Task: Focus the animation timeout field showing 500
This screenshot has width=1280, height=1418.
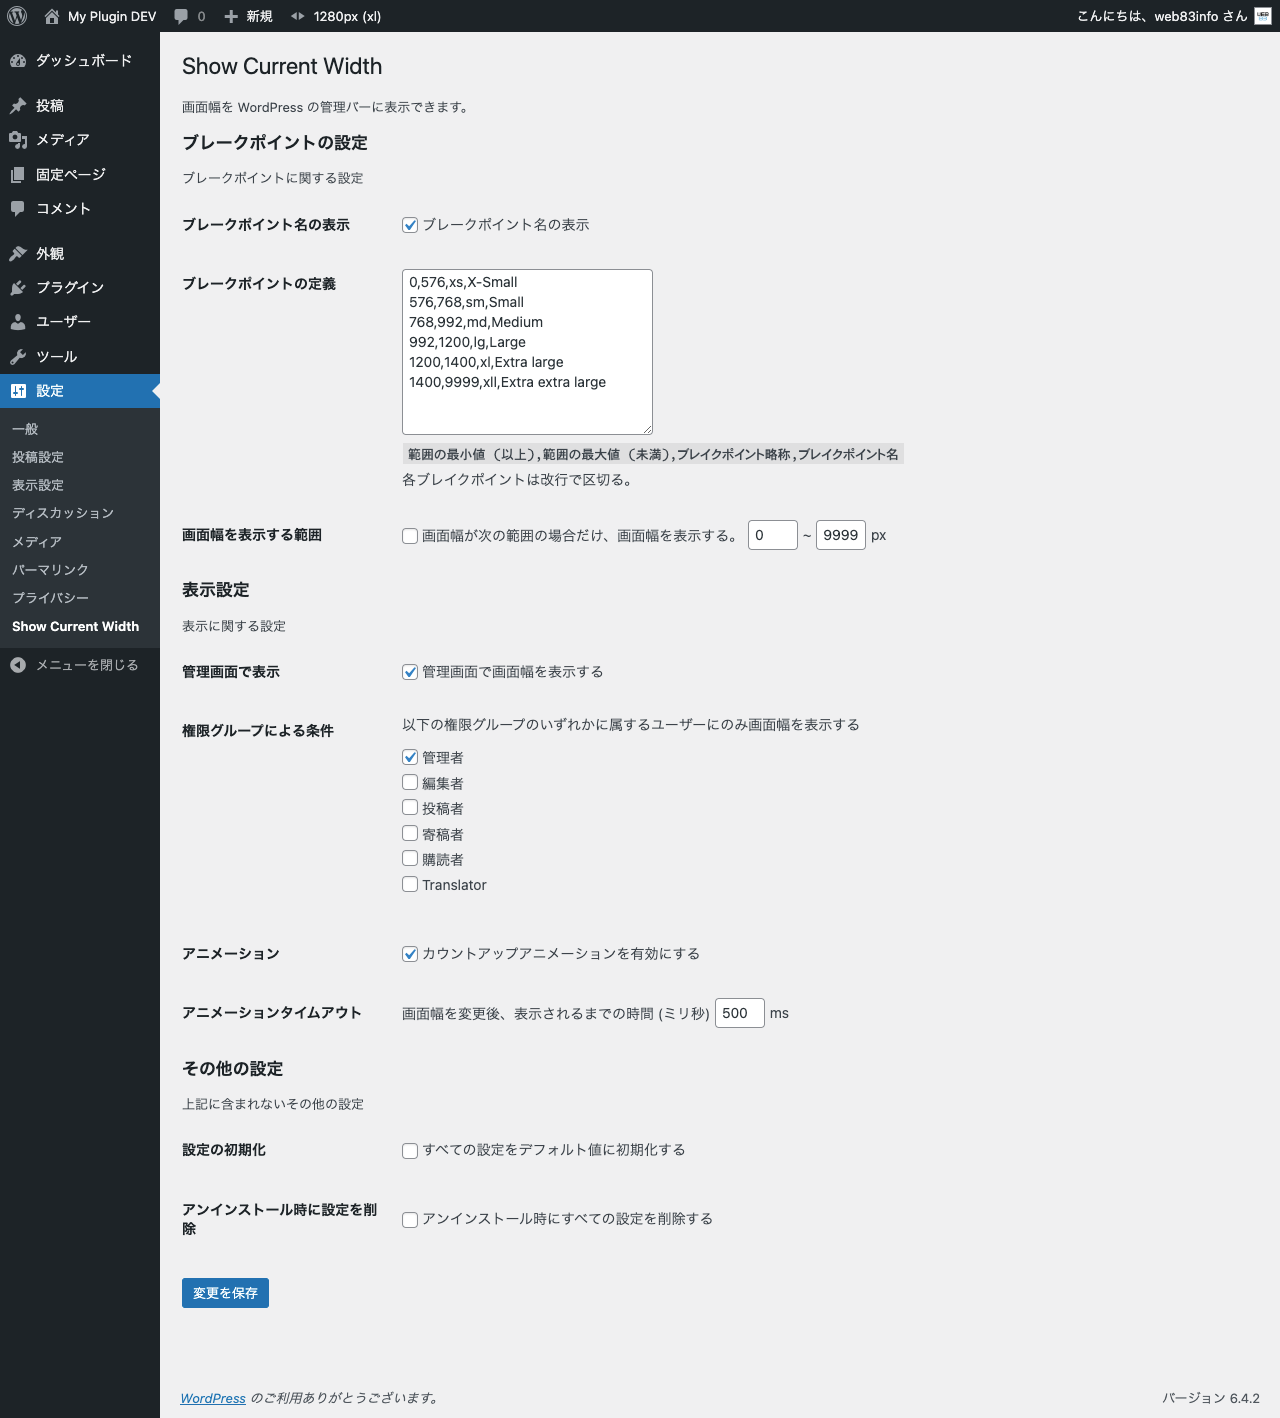Action: click(740, 1013)
